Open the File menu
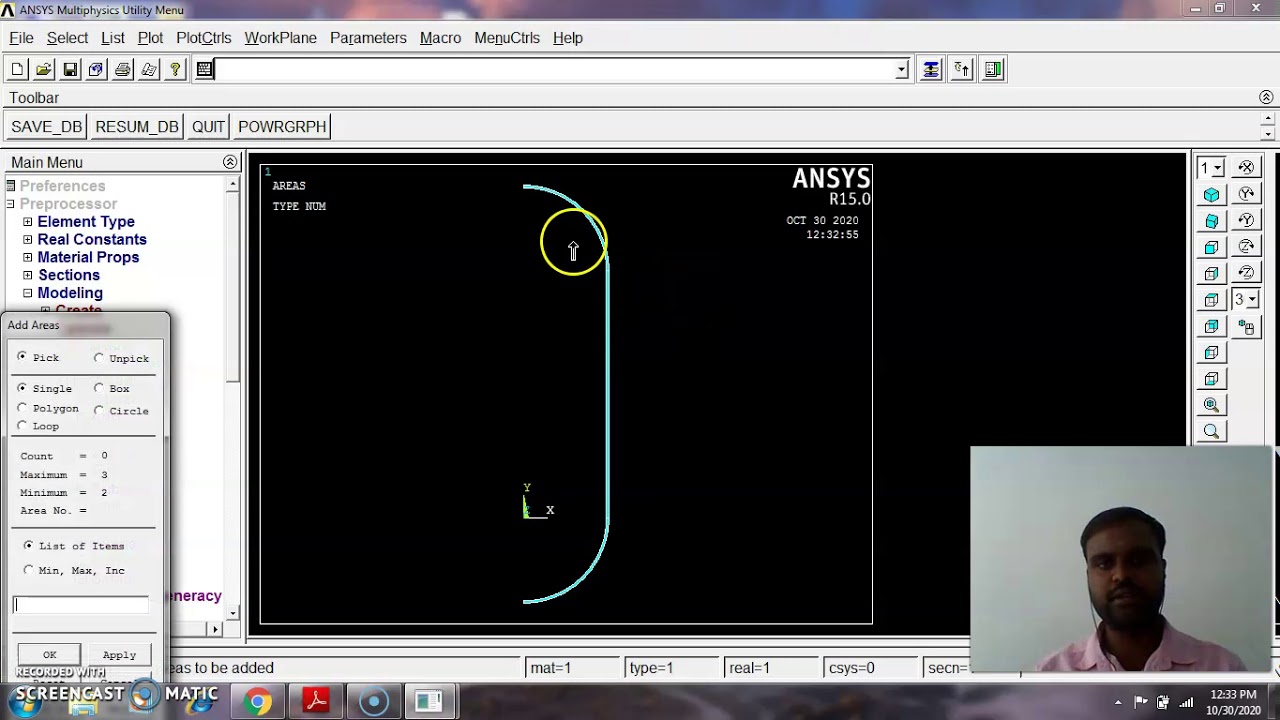This screenshot has width=1280, height=720. [21, 38]
